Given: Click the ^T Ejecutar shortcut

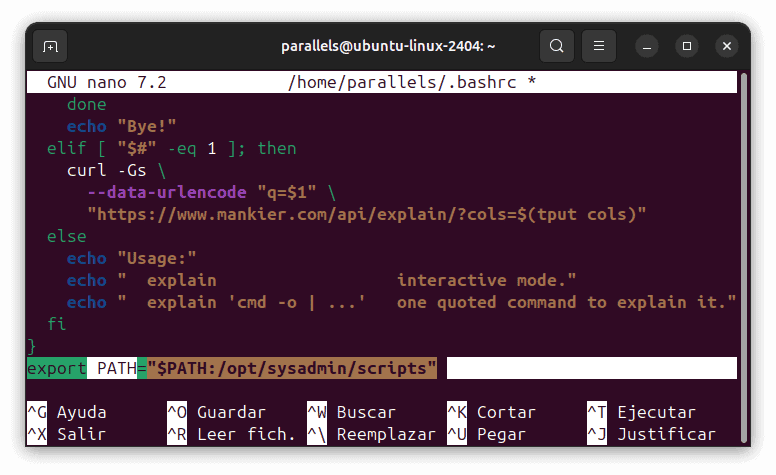Looking at the screenshot, I should [641, 412].
